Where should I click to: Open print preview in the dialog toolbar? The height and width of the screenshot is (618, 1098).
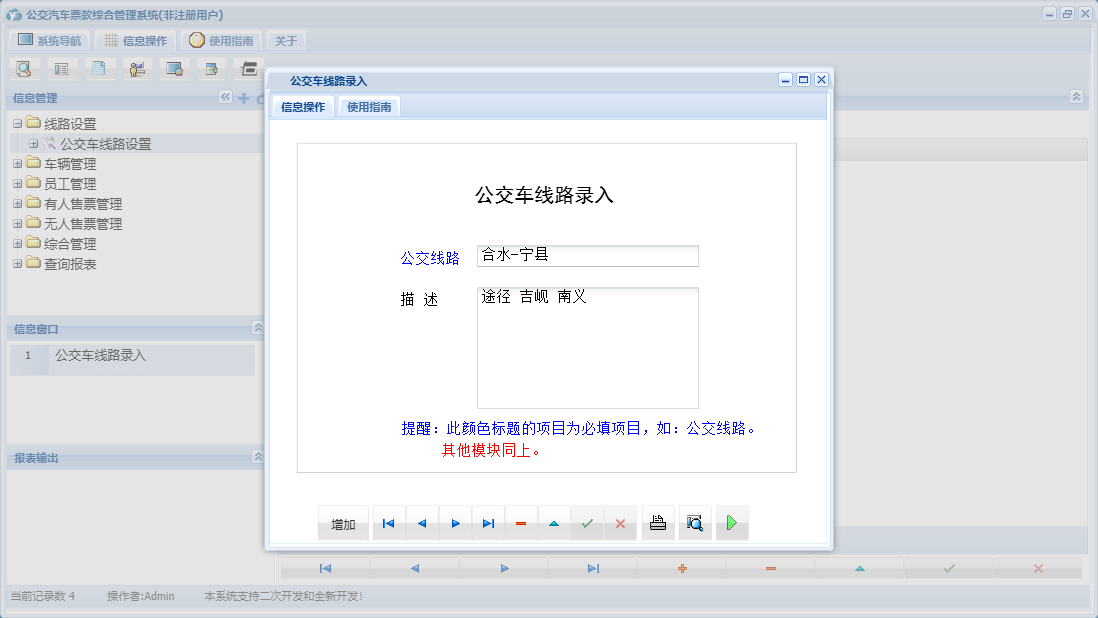click(694, 522)
